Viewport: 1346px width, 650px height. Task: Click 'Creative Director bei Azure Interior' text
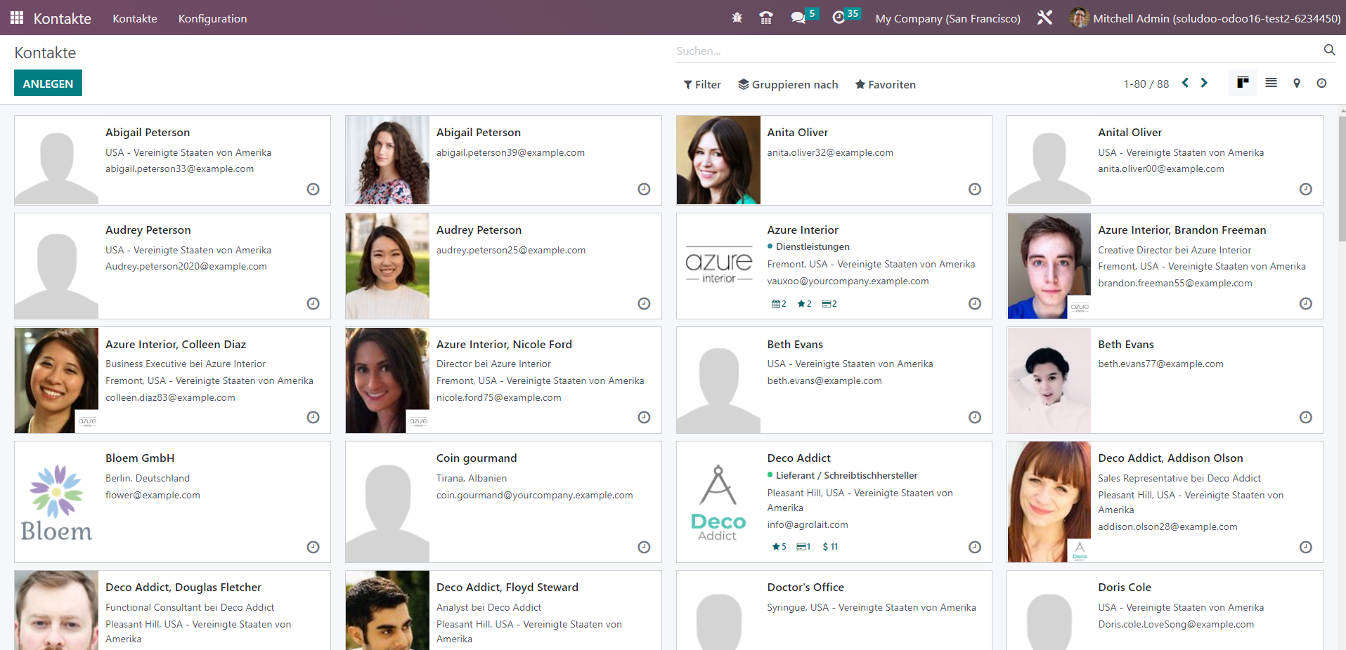pos(1175,251)
